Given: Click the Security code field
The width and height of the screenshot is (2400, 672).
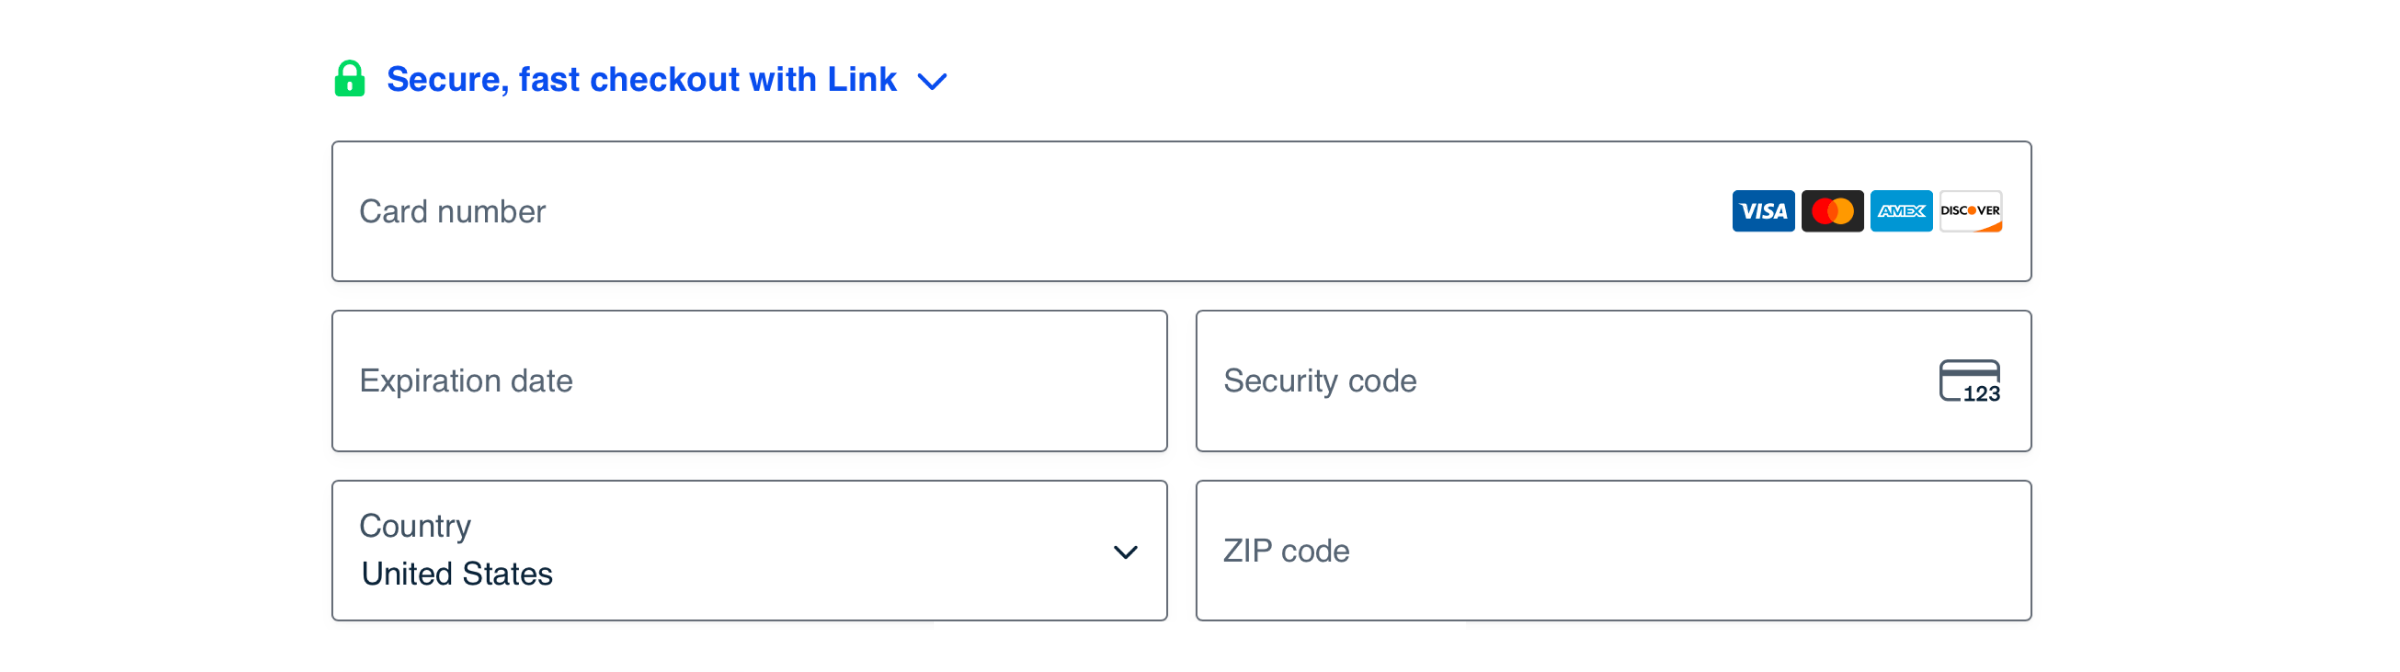Looking at the screenshot, I should coord(1550,381).
